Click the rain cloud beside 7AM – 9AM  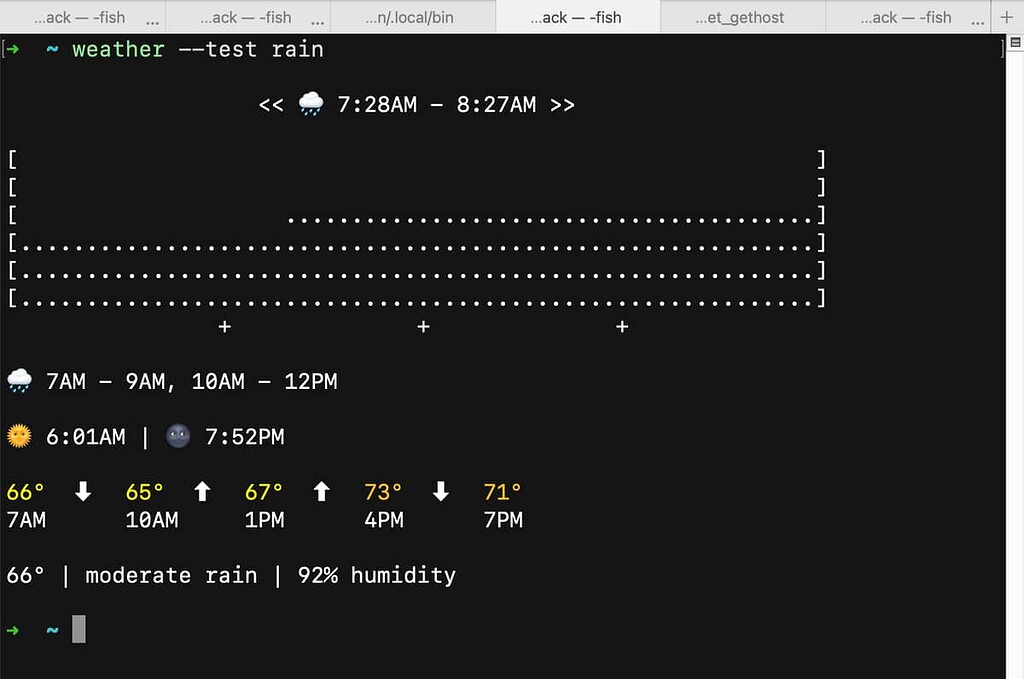19,381
